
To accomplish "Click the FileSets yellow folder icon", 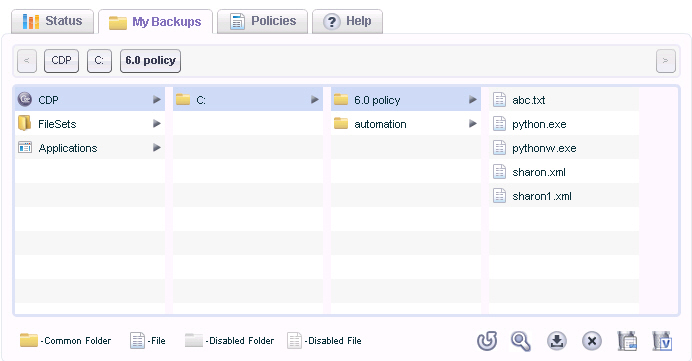I will pos(25,124).
